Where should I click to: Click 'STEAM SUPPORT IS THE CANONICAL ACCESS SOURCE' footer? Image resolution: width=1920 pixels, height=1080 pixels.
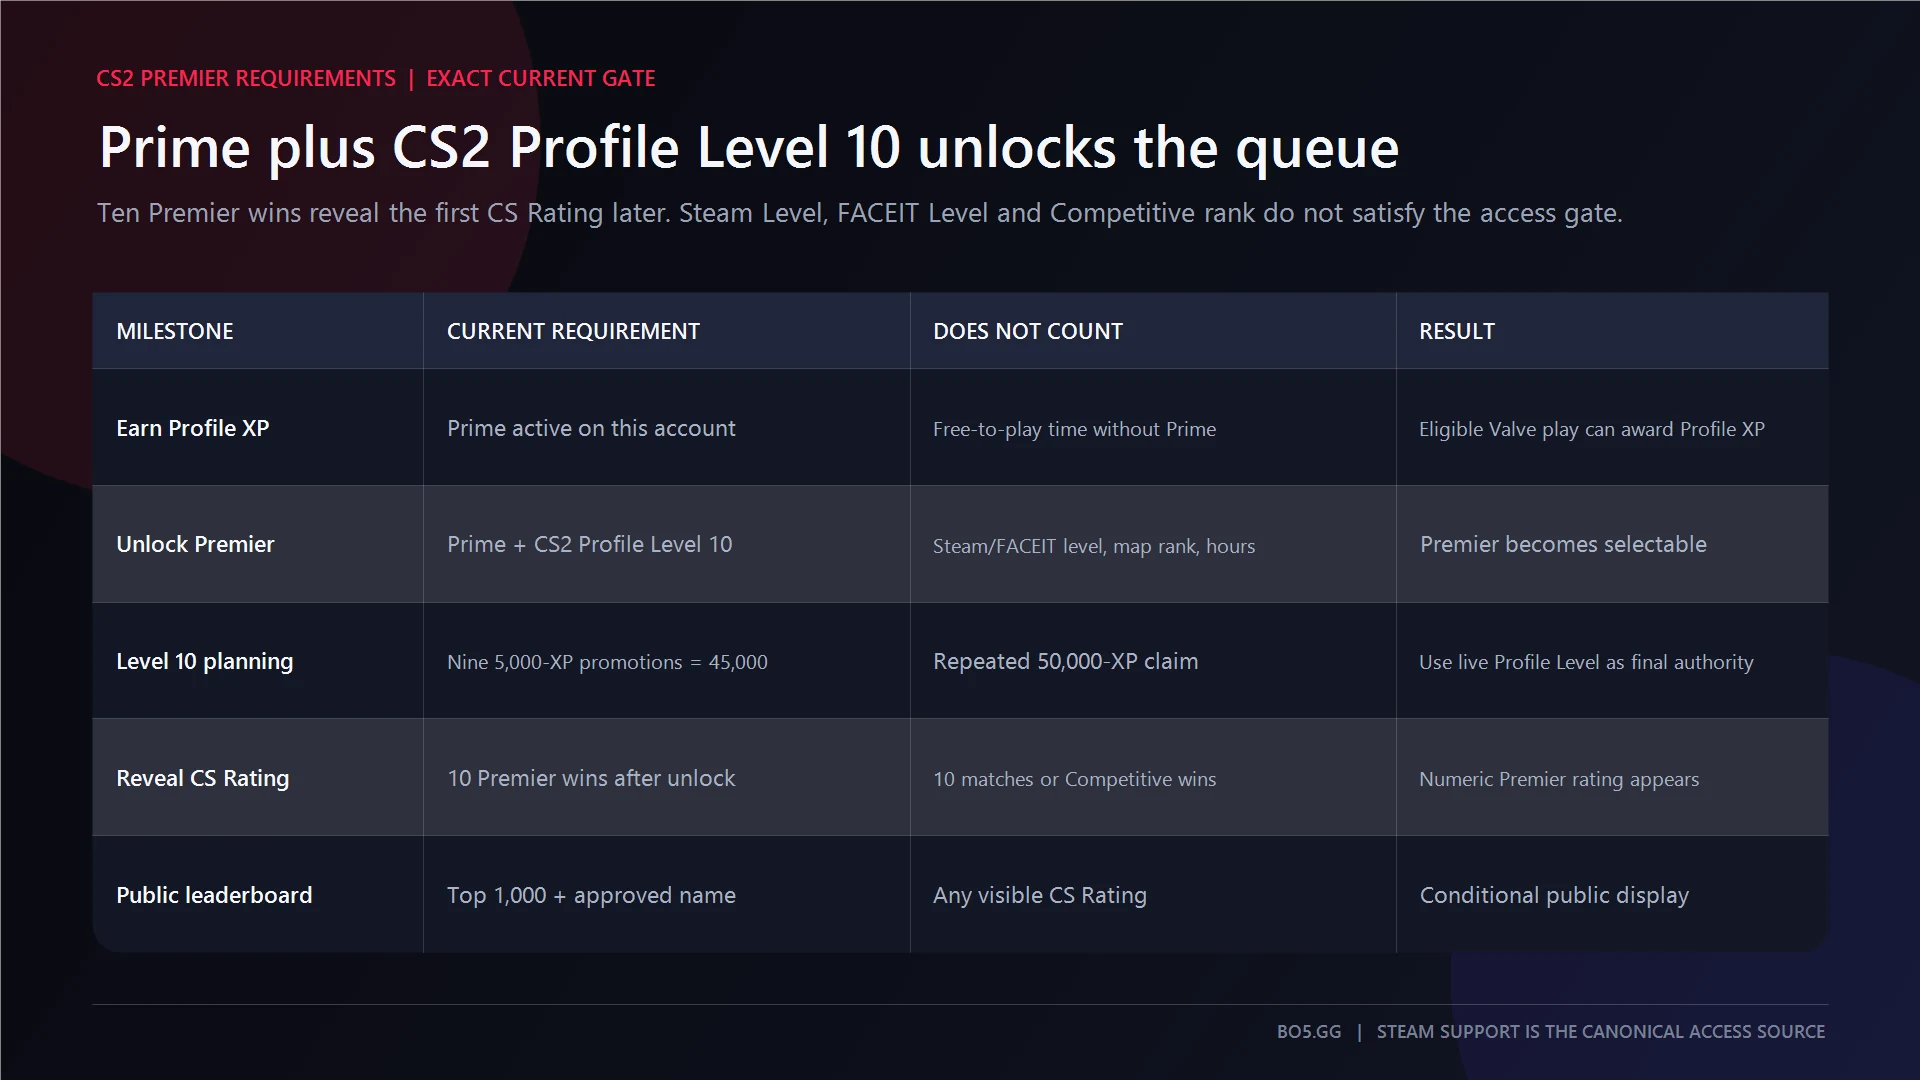point(1601,1031)
